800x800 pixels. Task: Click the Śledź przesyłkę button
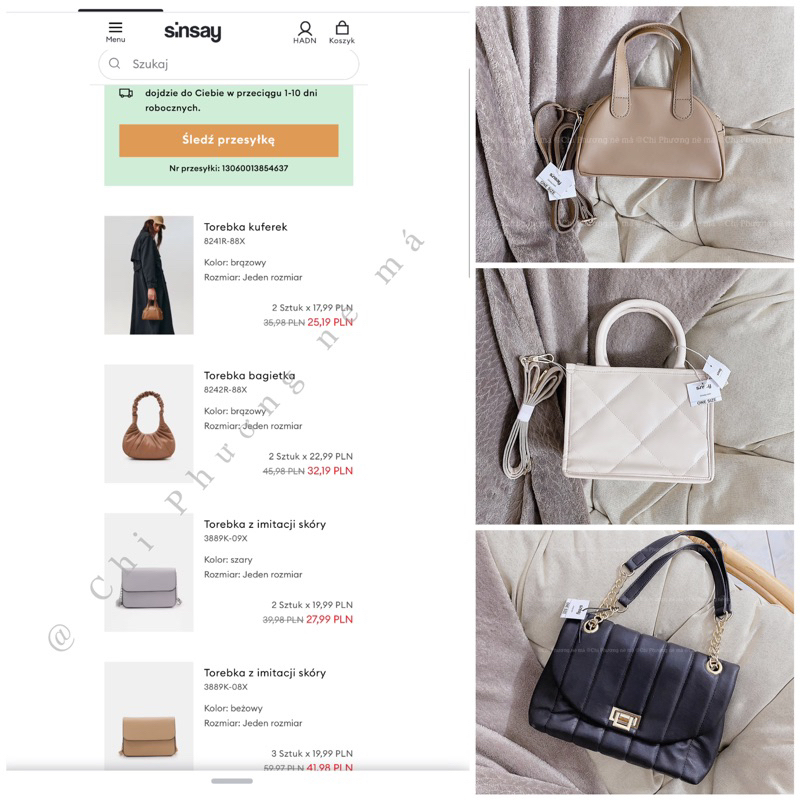click(x=229, y=140)
